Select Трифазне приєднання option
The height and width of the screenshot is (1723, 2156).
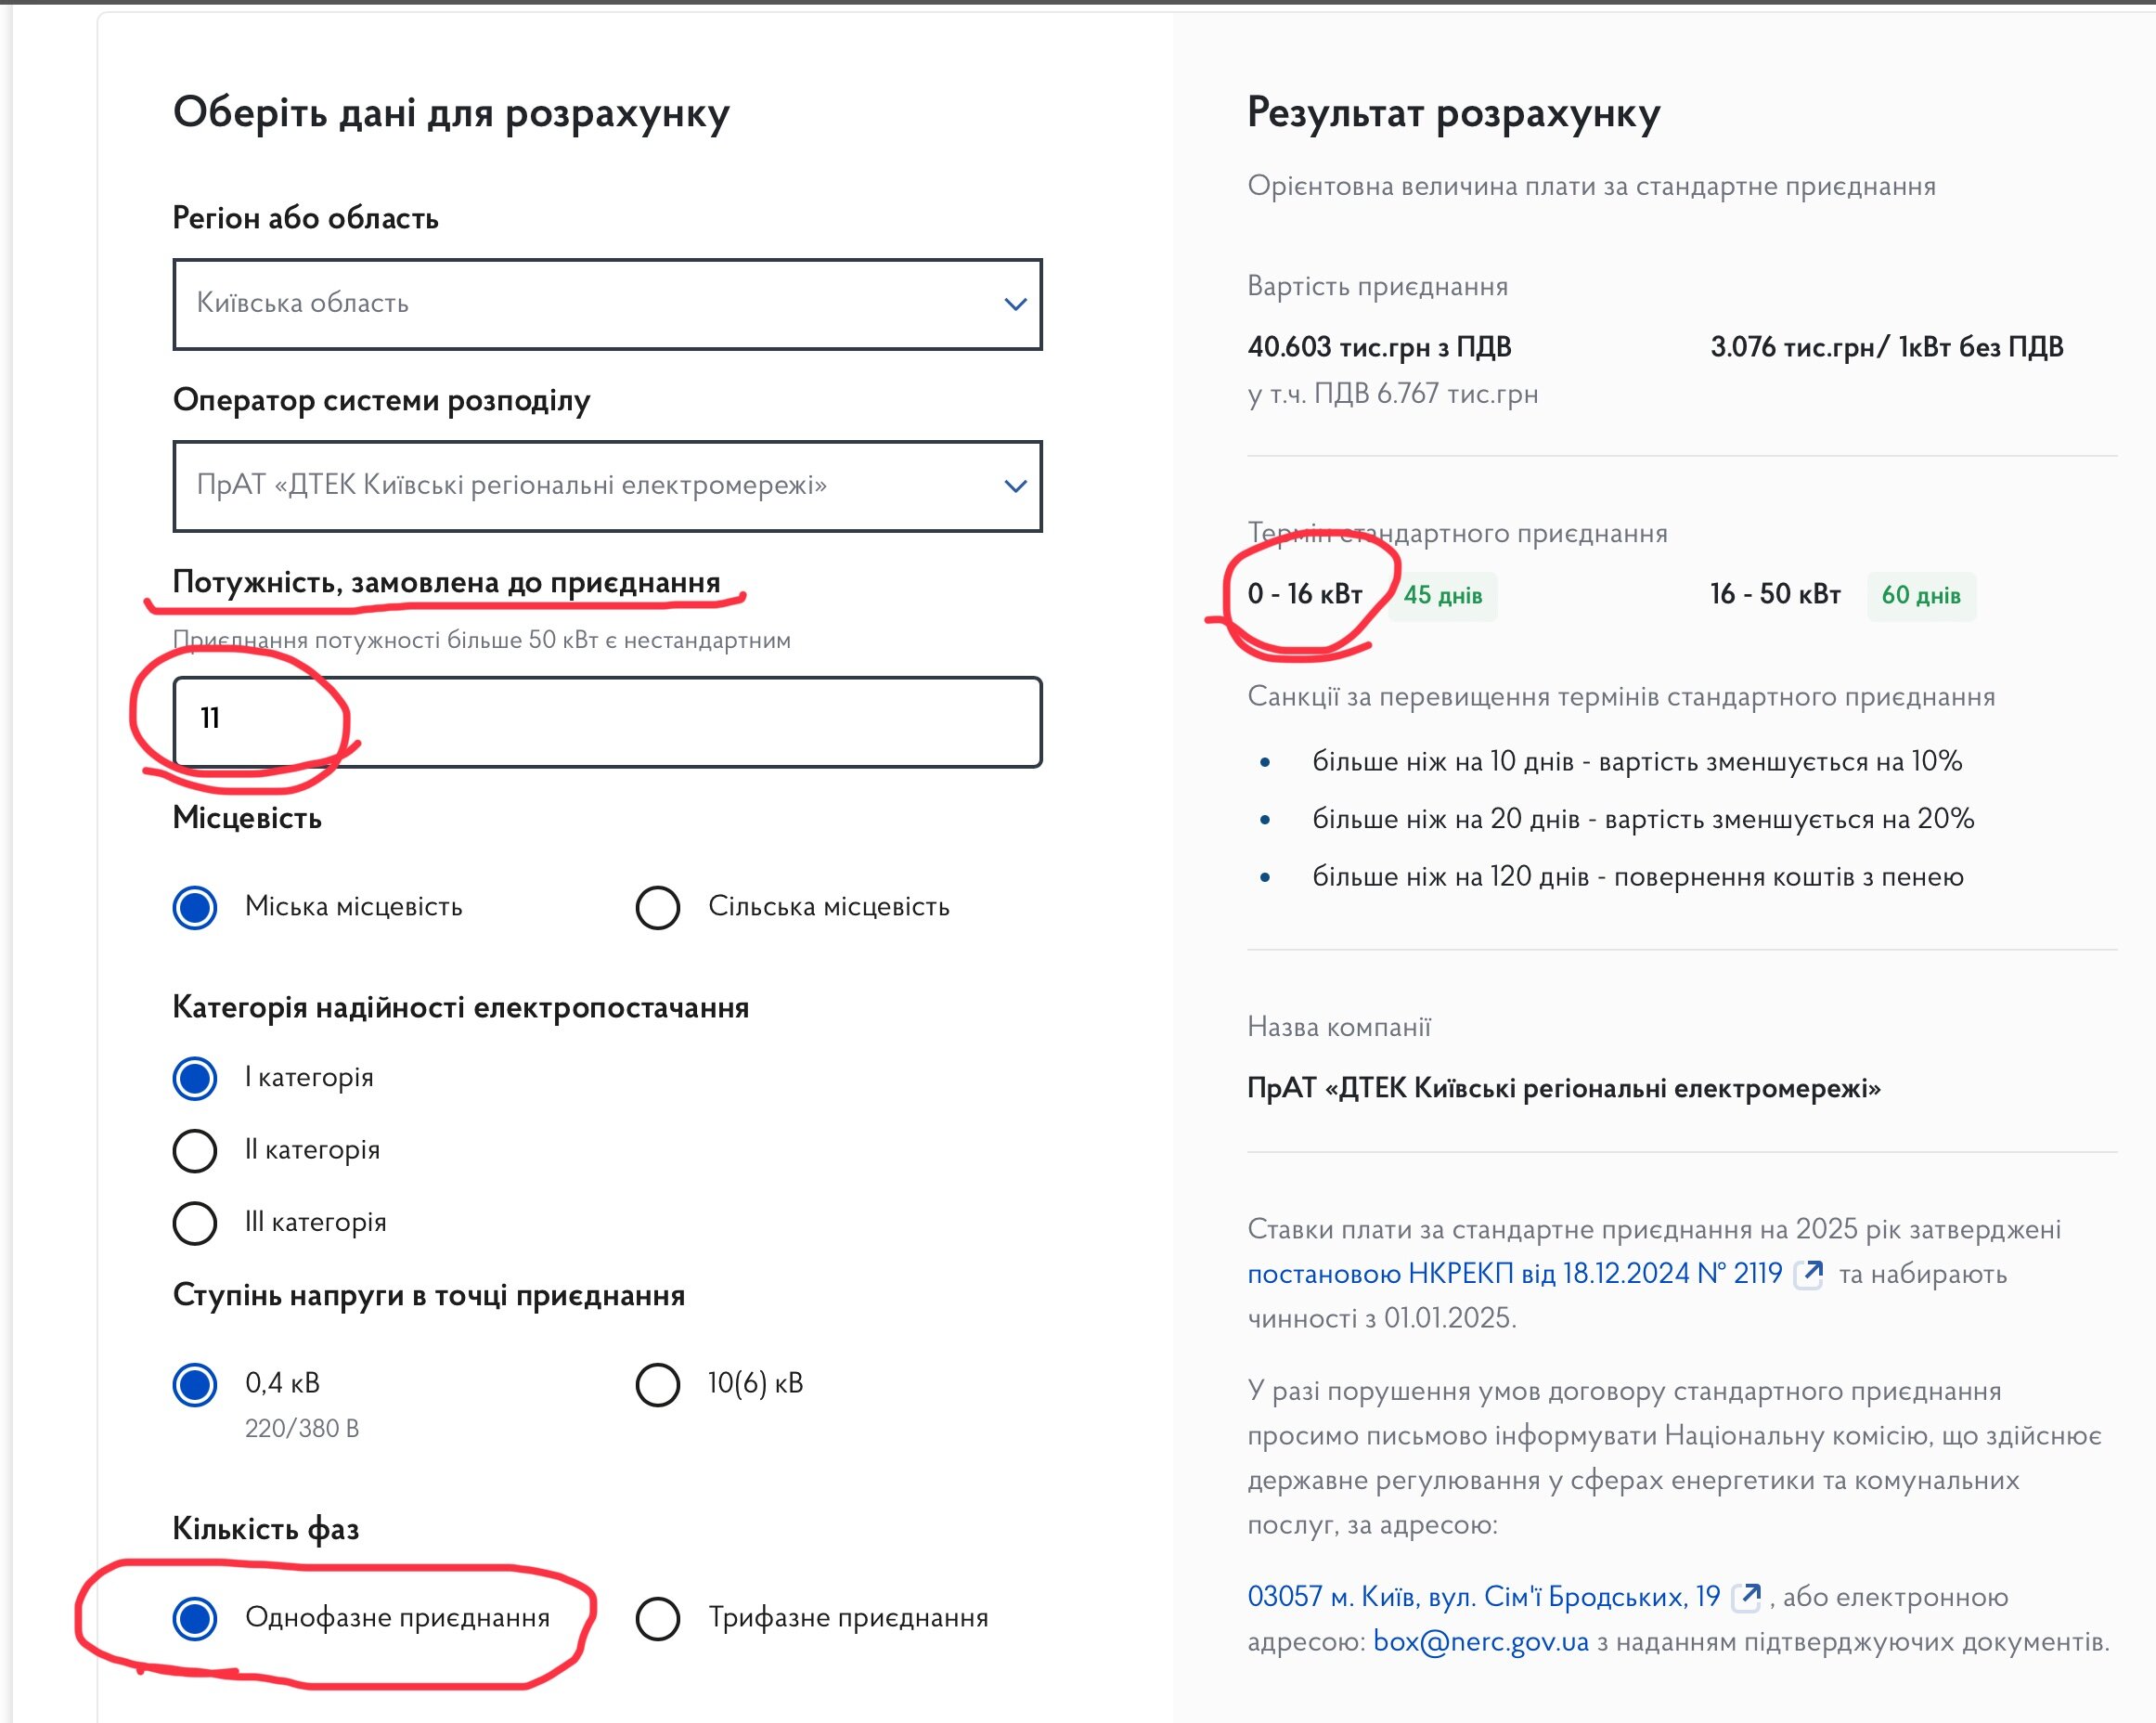tap(658, 1618)
